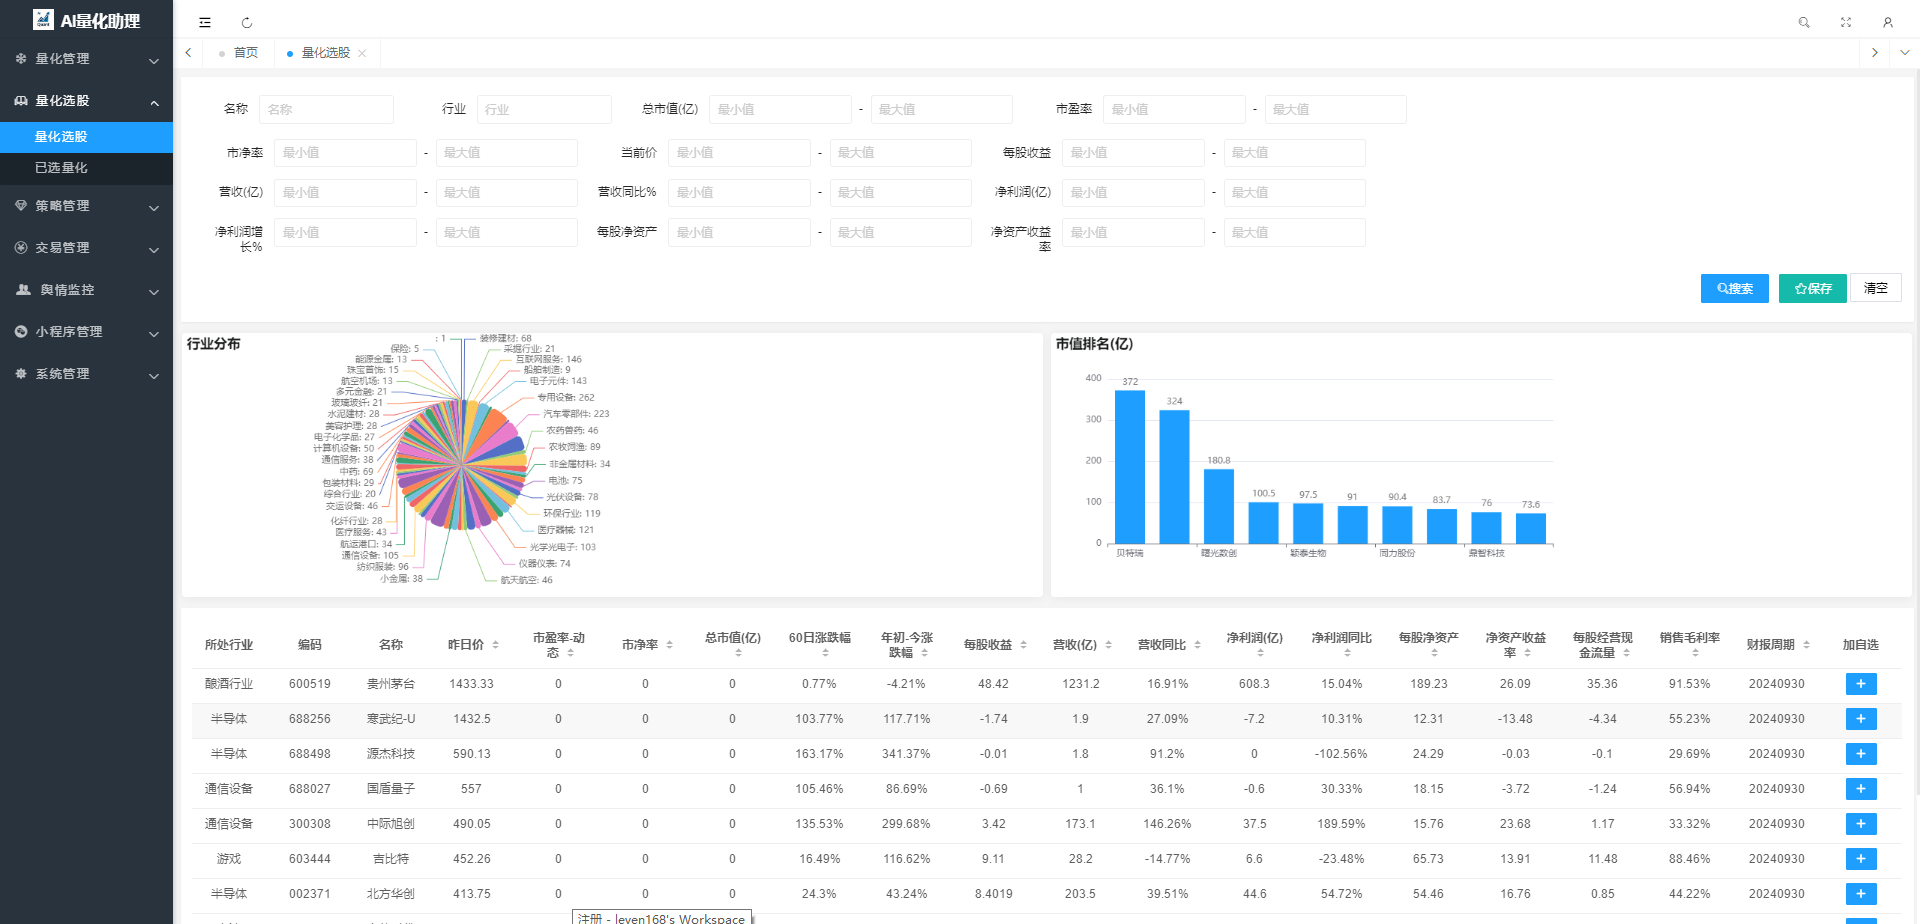This screenshot has width=1920, height=924.
Task: Open the tab options dropdown chevron
Action: click(1904, 53)
